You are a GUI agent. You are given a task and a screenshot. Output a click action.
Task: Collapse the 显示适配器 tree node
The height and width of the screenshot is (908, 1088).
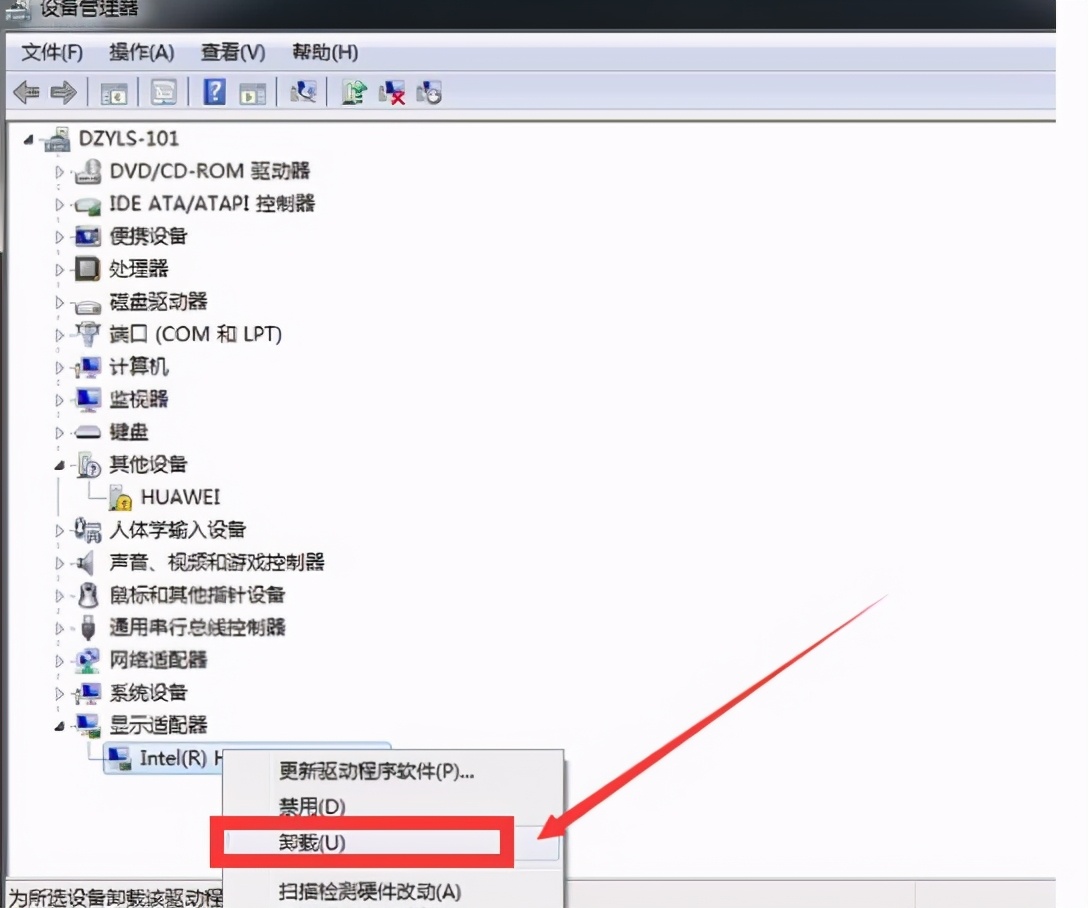[x=60, y=725]
